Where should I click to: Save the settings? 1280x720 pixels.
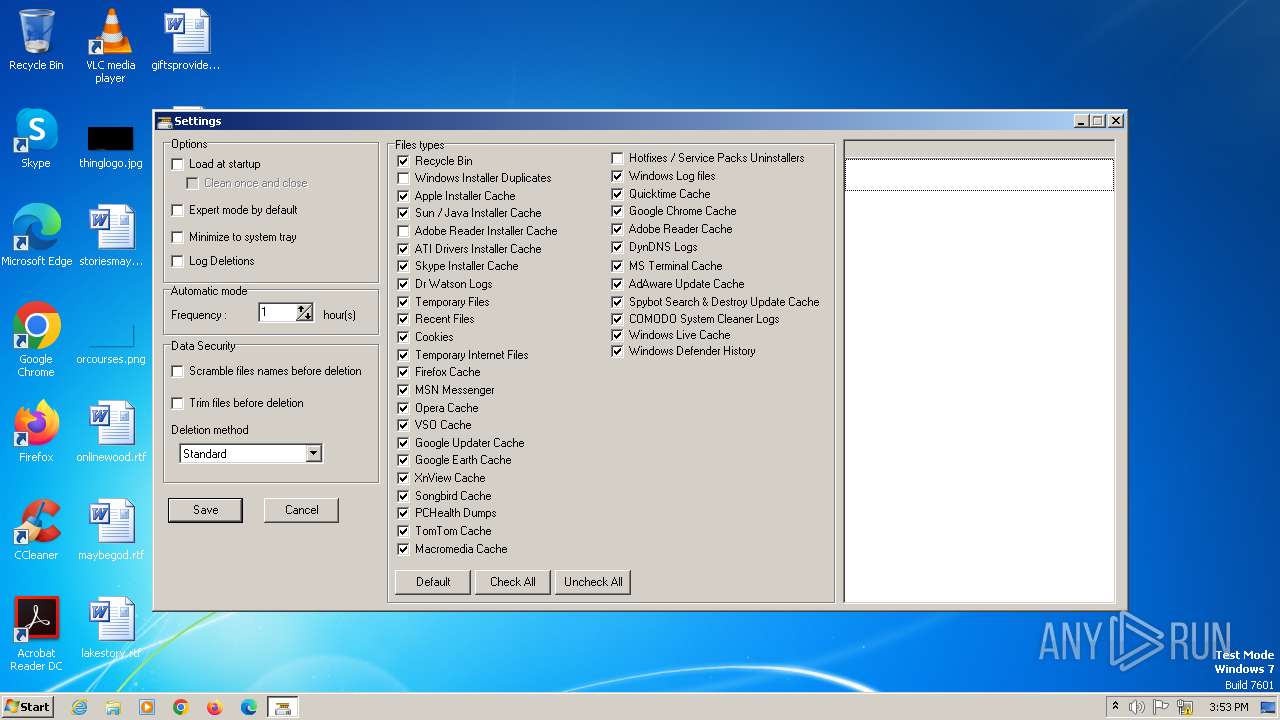(205, 510)
